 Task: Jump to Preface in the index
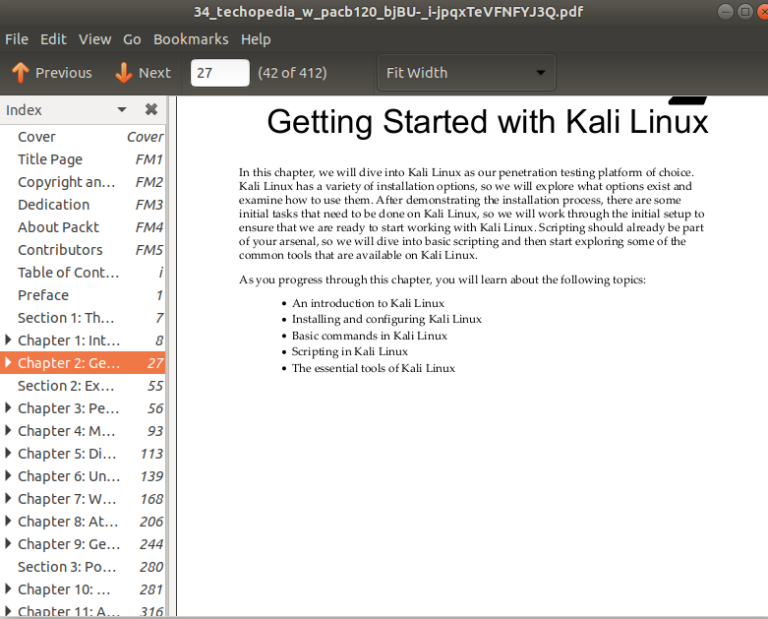[x=43, y=295]
